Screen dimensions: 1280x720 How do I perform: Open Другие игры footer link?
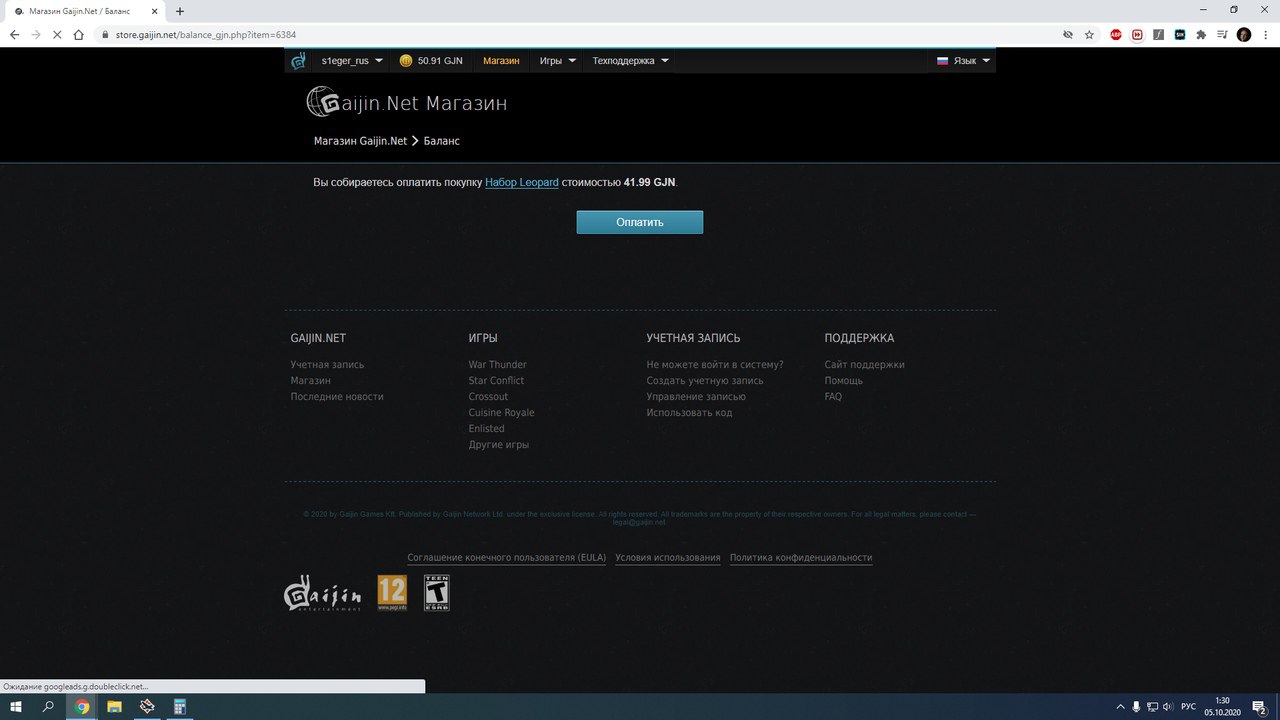click(499, 445)
